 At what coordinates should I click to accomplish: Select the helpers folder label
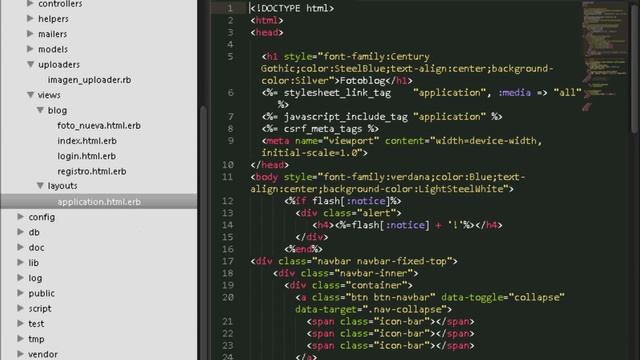coord(53,19)
